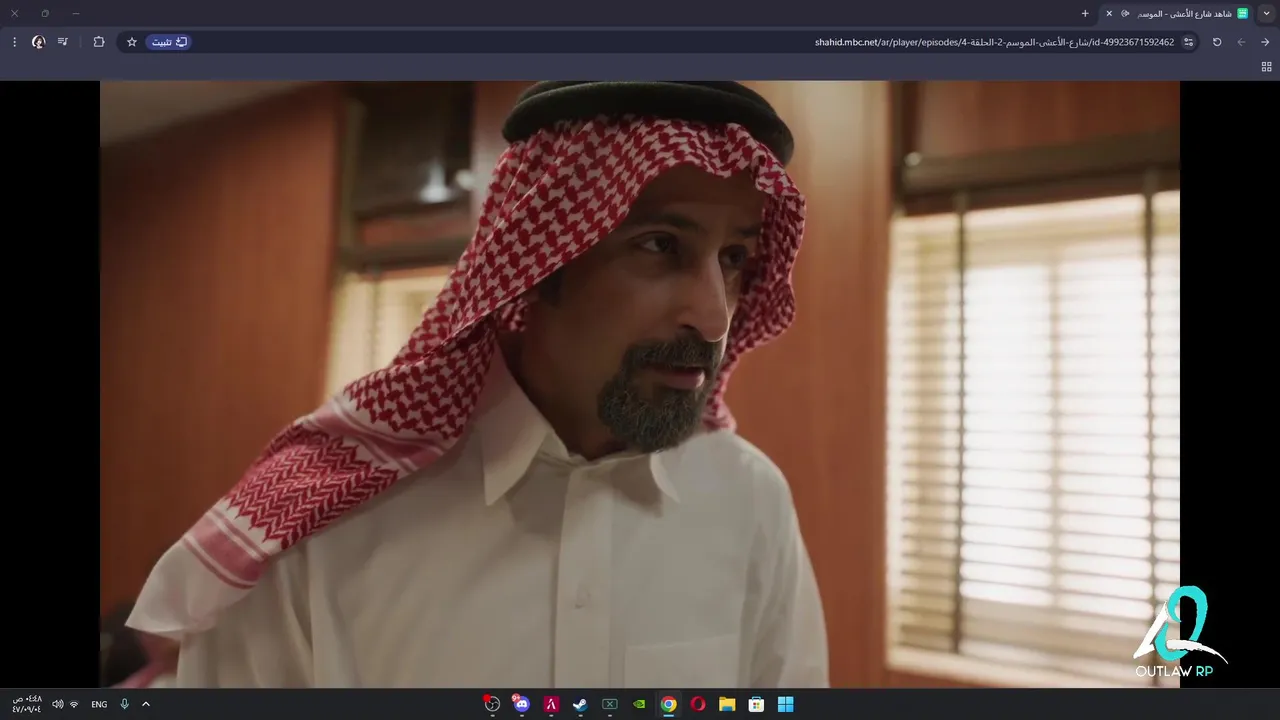Open the tab search dropdown arrow

(1267, 13)
